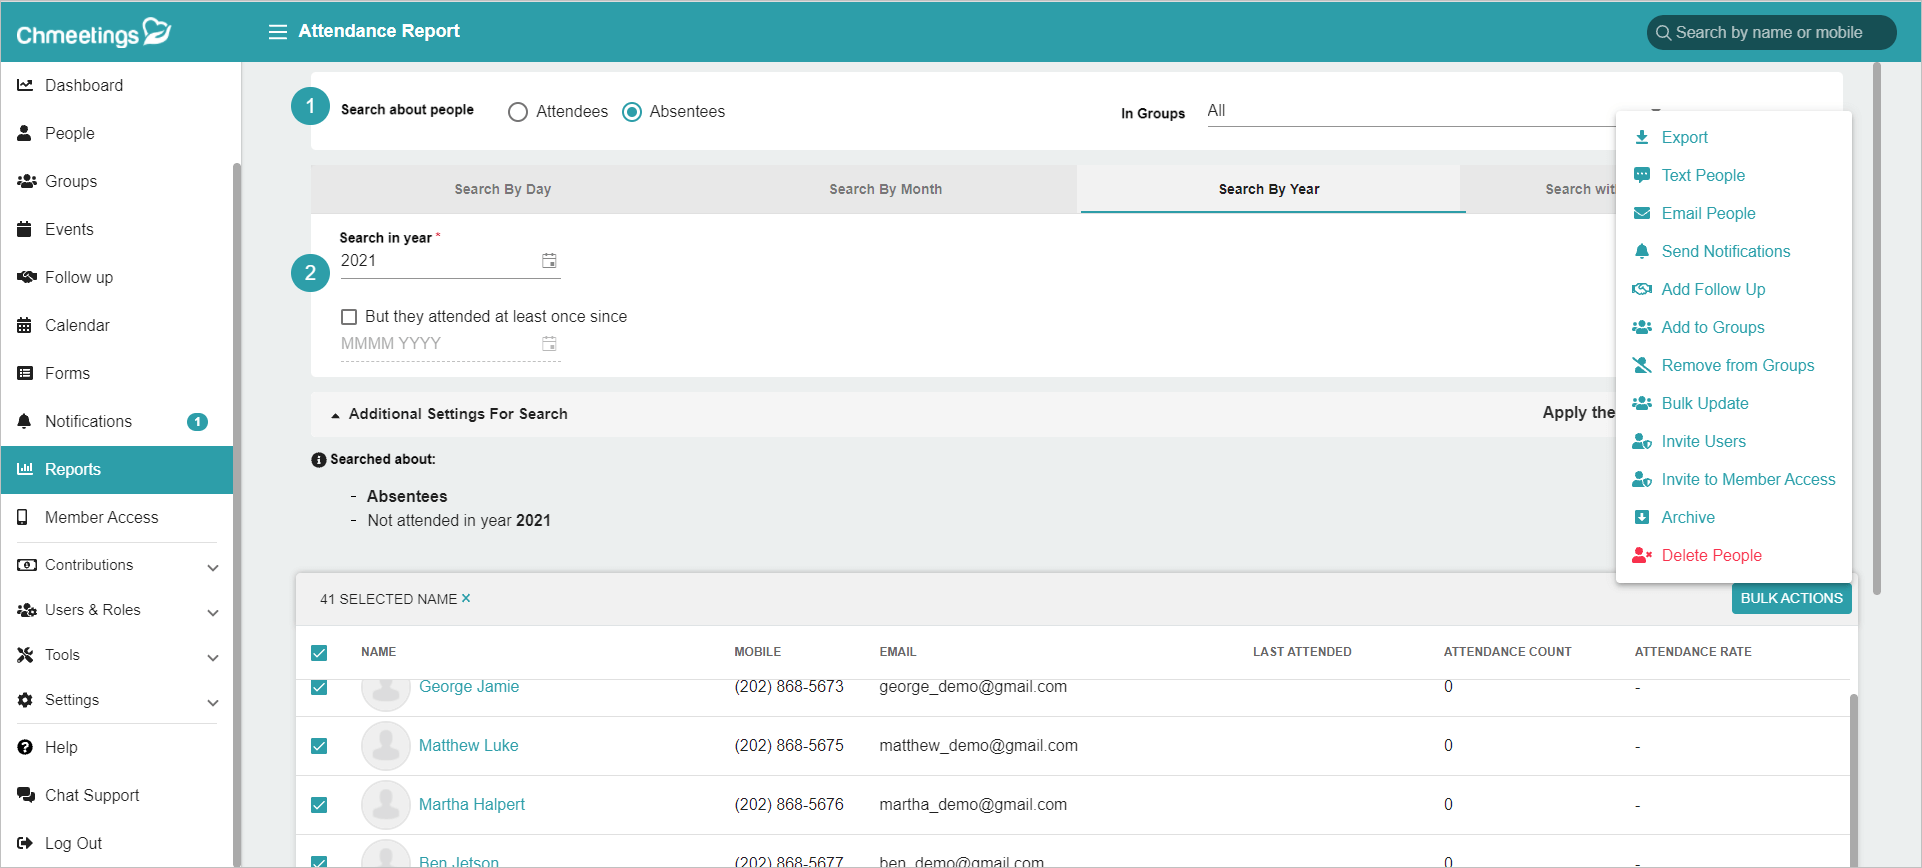1922x868 pixels.
Task: Choose Add to Groups menu option
Action: coord(1712,327)
